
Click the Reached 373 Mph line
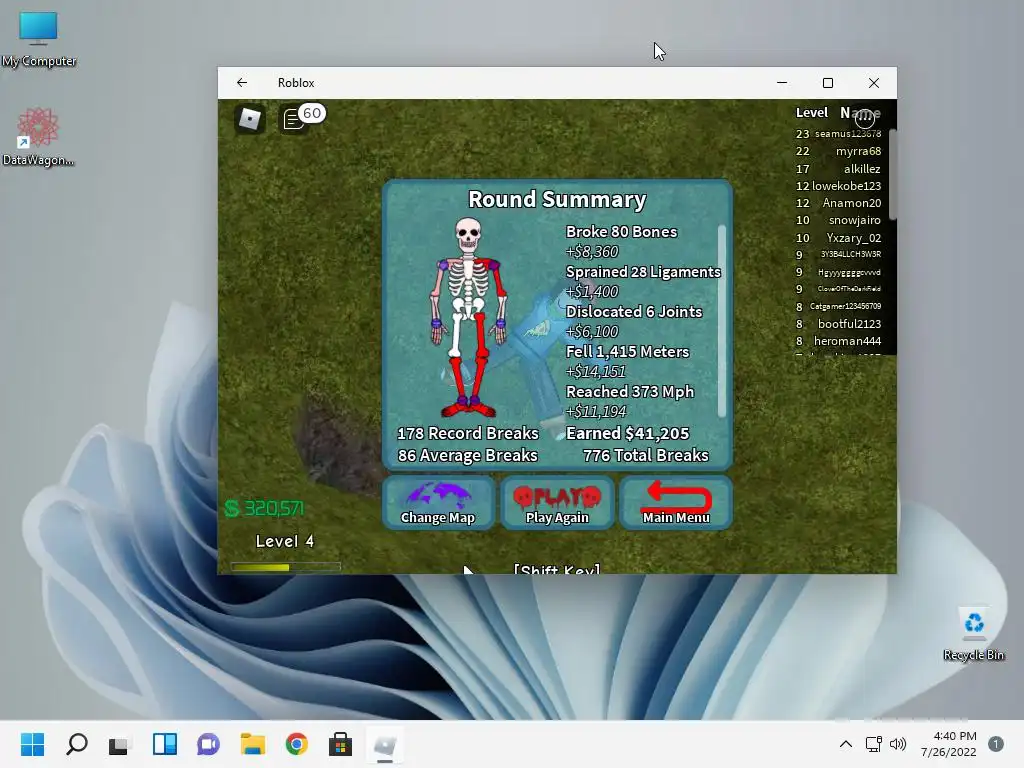[630, 391]
